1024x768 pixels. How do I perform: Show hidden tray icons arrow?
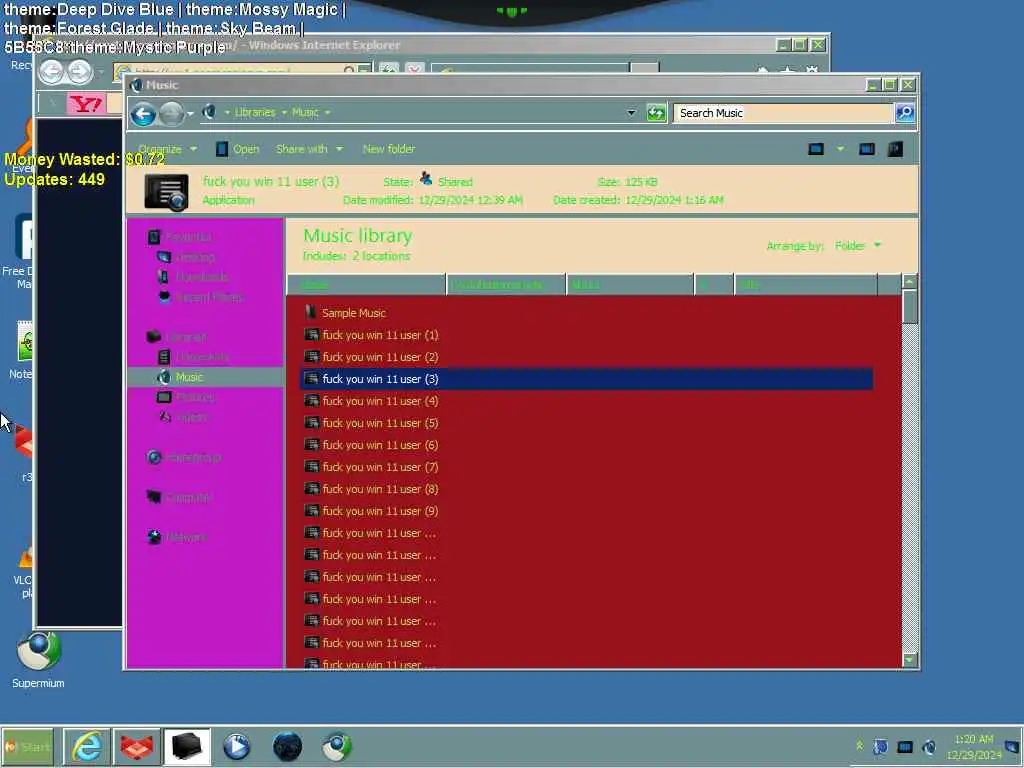pyautogui.click(x=859, y=746)
